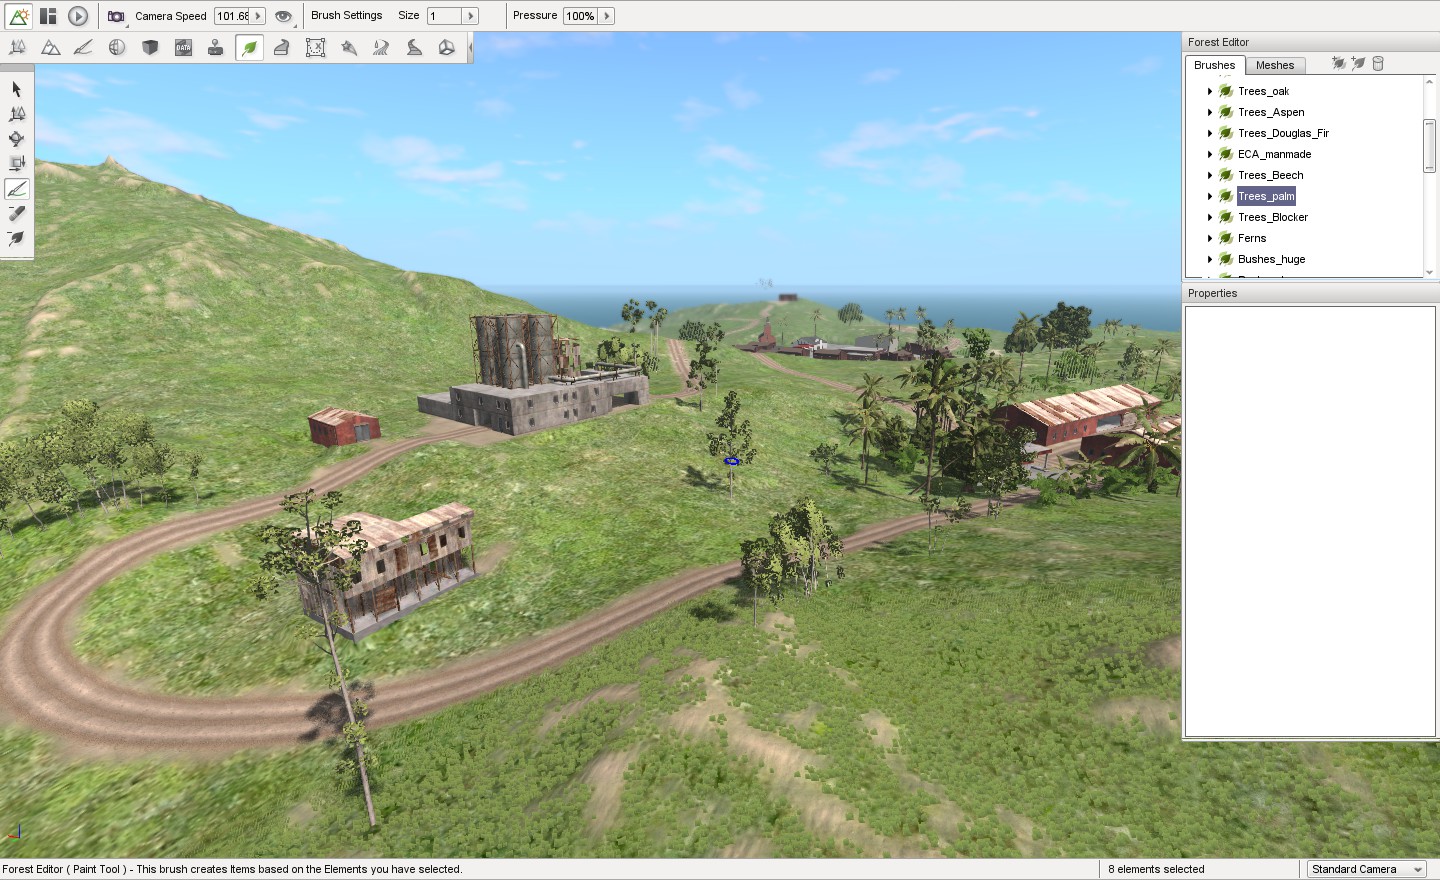The height and width of the screenshot is (880, 1440).
Task: Open the Particle Editor star icon
Action: click(x=349, y=47)
